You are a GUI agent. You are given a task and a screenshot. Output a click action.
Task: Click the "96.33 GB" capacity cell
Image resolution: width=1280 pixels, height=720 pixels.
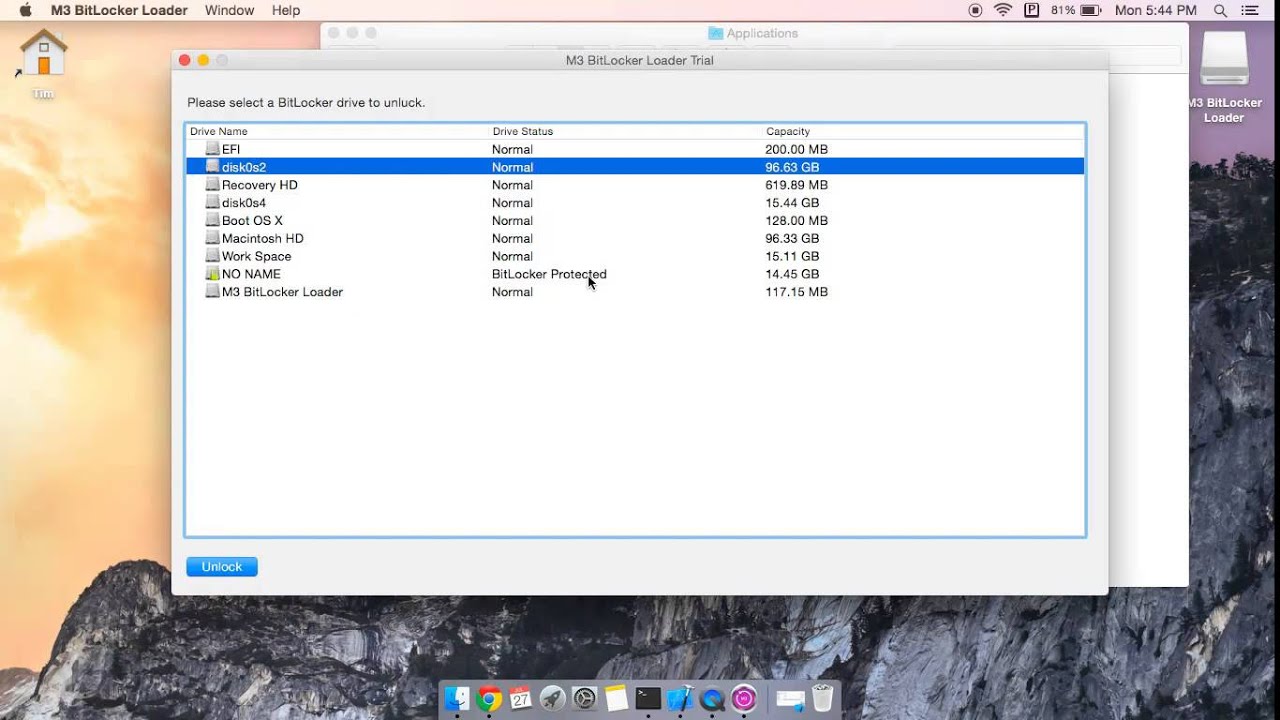tap(792, 238)
